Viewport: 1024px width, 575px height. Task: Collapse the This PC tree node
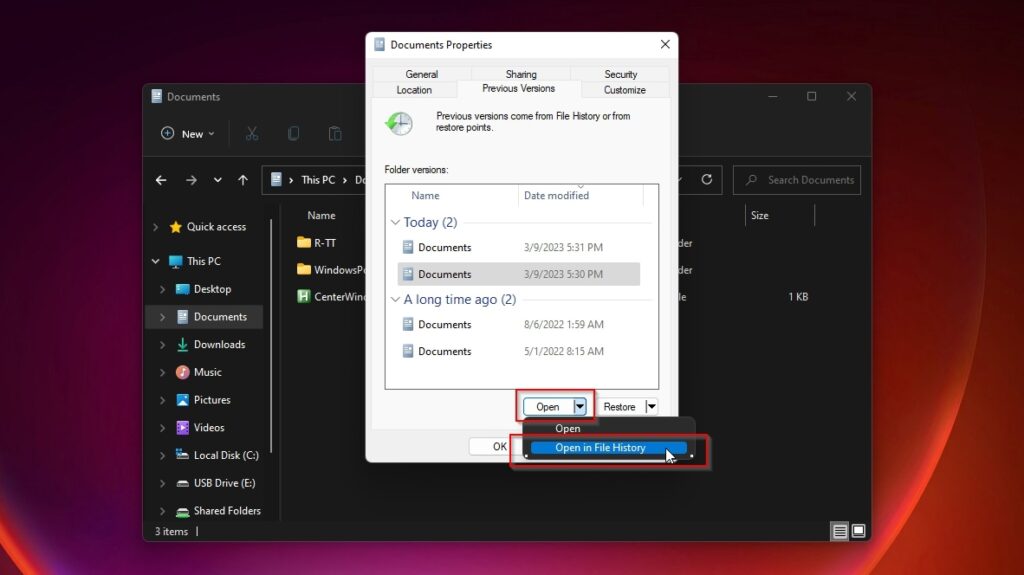coord(155,261)
